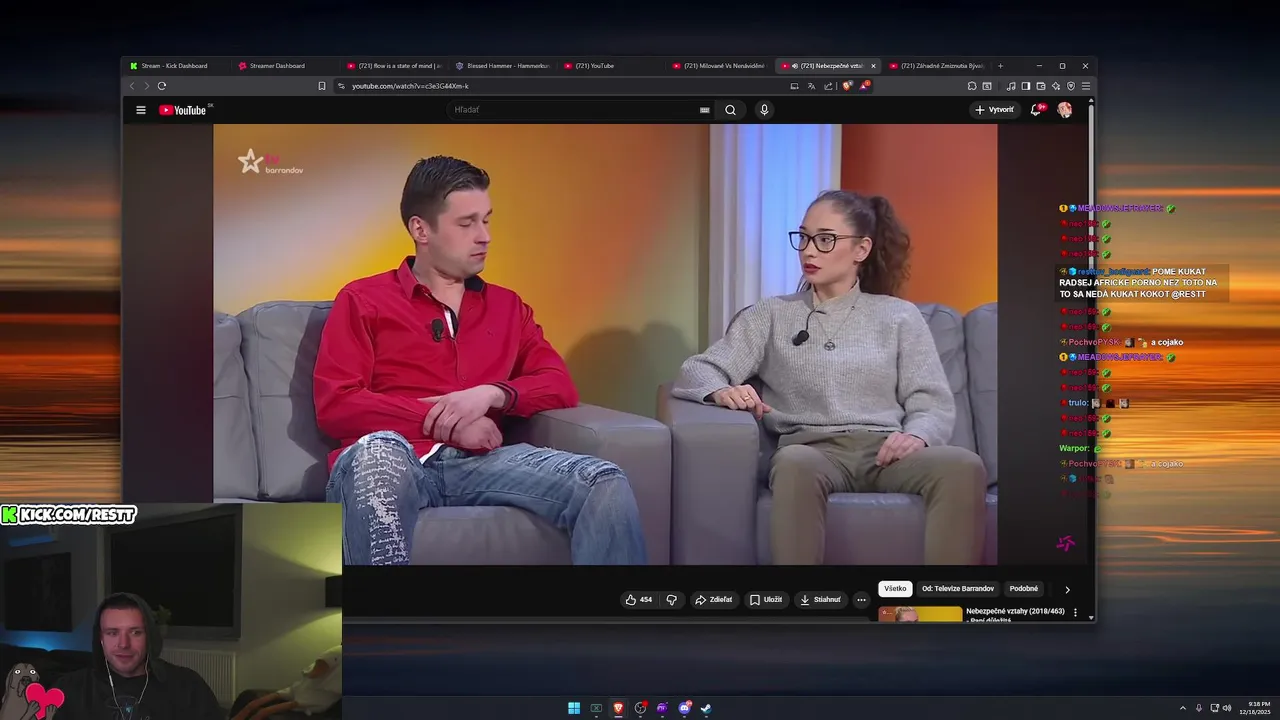Open the YouTube account avatar menu
The width and height of the screenshot is (1280, 720).
1064,110
